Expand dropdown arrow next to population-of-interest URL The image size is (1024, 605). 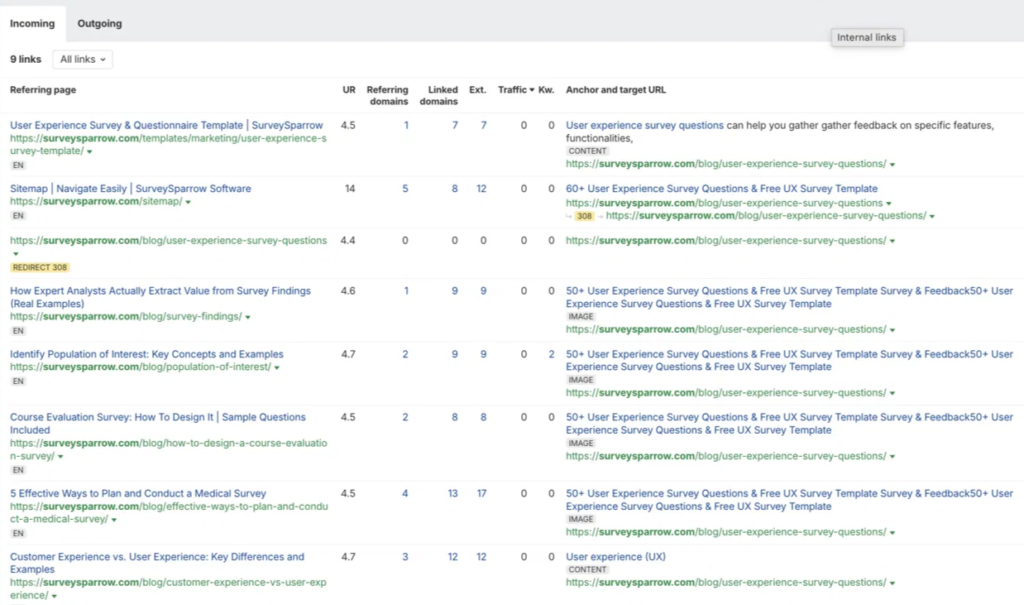click(x=277, y=368)
